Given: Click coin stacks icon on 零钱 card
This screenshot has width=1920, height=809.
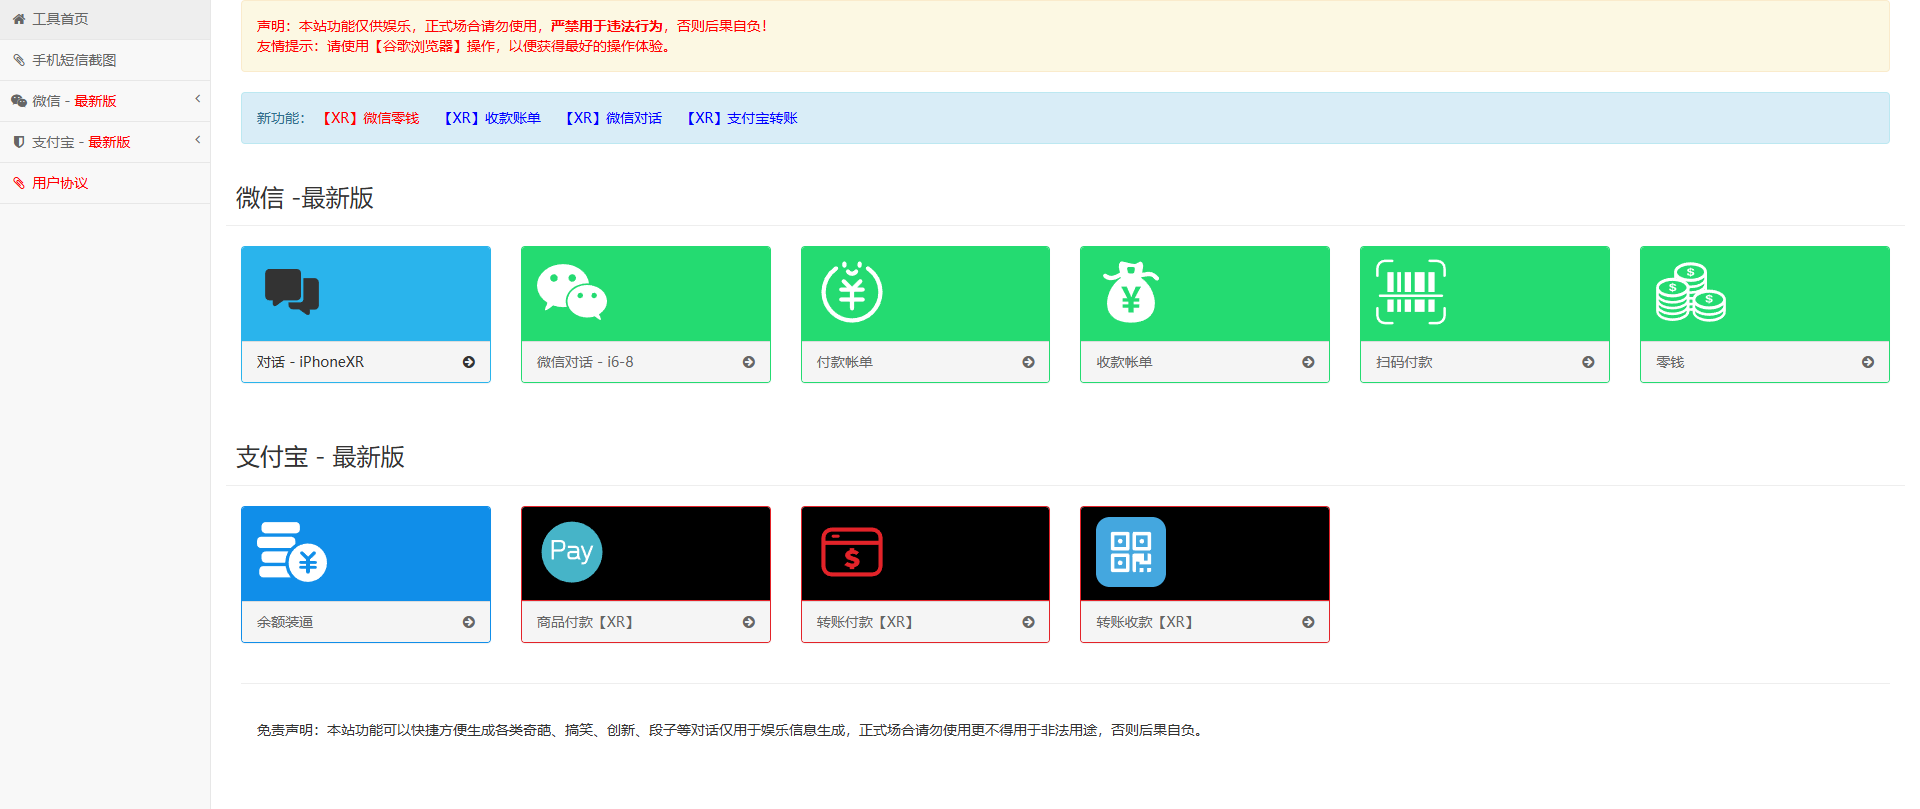Looking at the screenshot, I should point(1691,292).
